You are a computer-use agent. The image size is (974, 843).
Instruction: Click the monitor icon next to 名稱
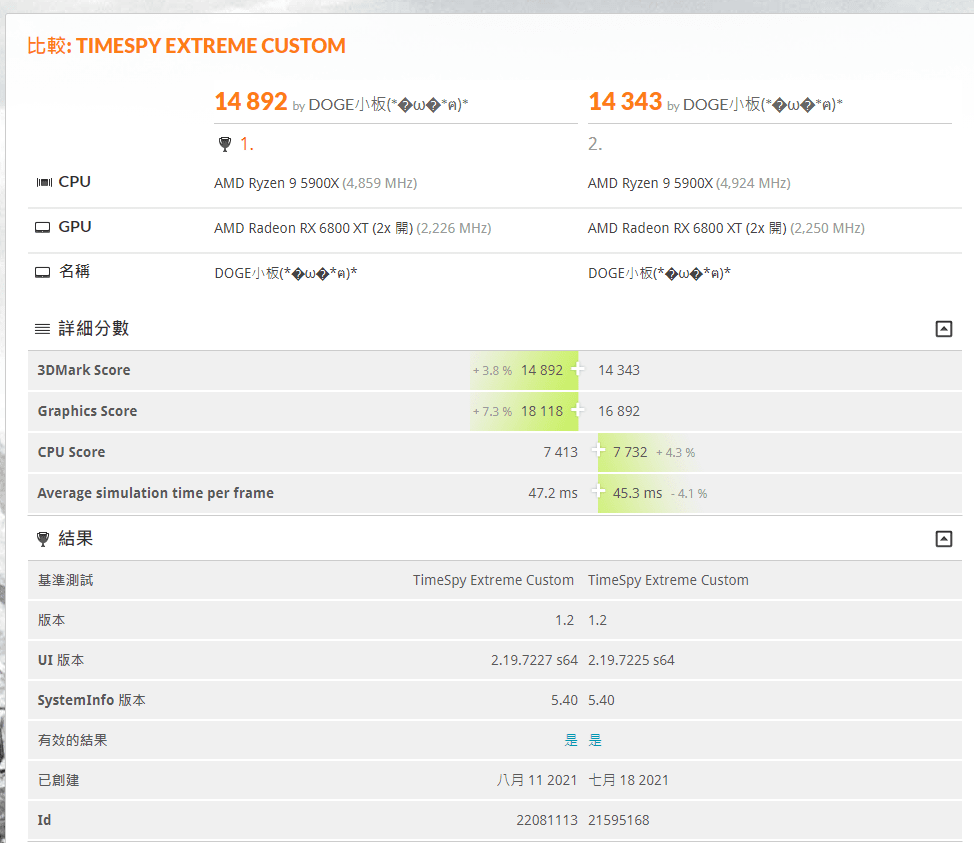(43, 272)
